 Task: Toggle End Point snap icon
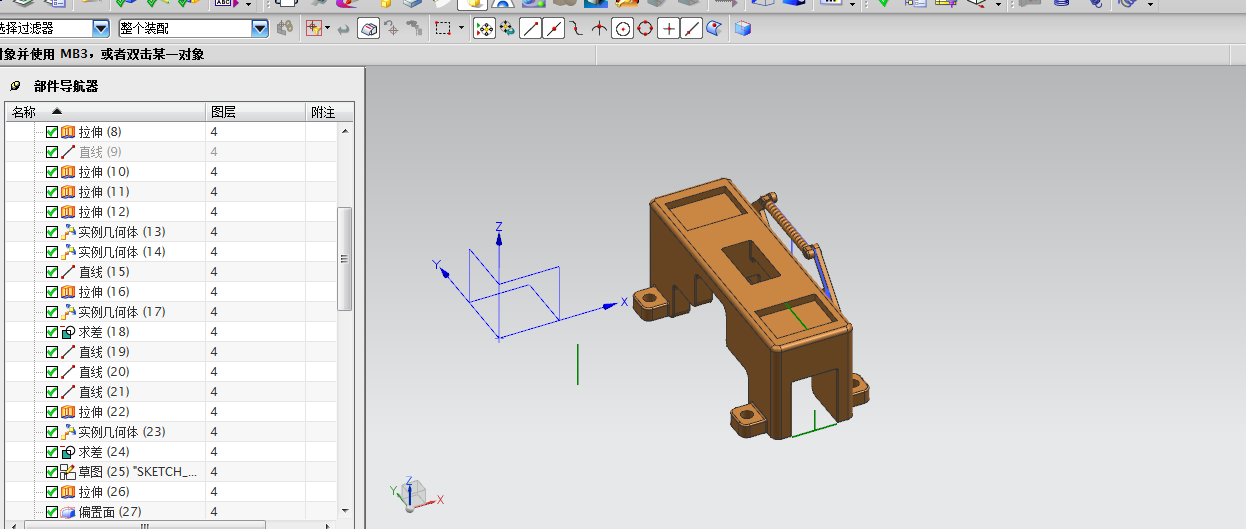(531, 29)
